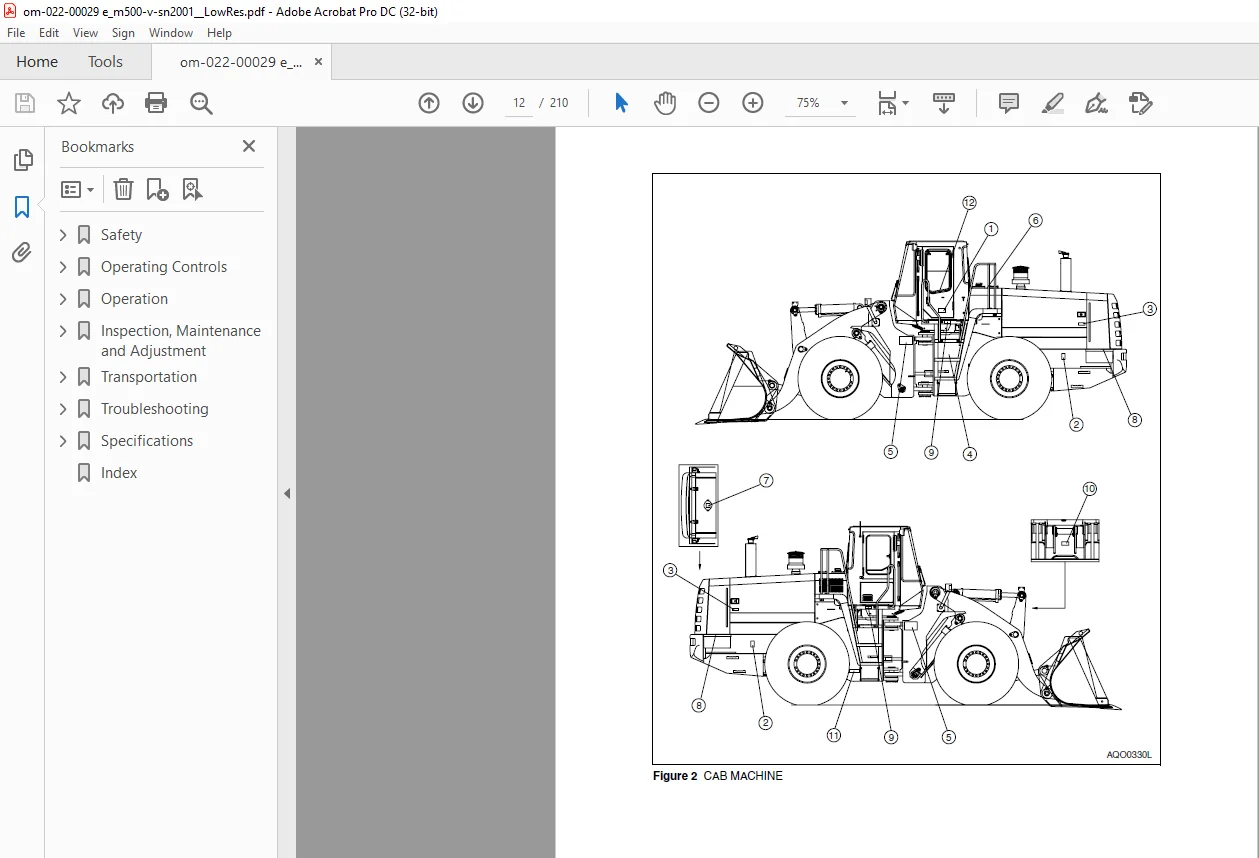This screenshot has height=858, width=1259.
Task: Select the arrow Selection tool
Action: coord(621,103)
